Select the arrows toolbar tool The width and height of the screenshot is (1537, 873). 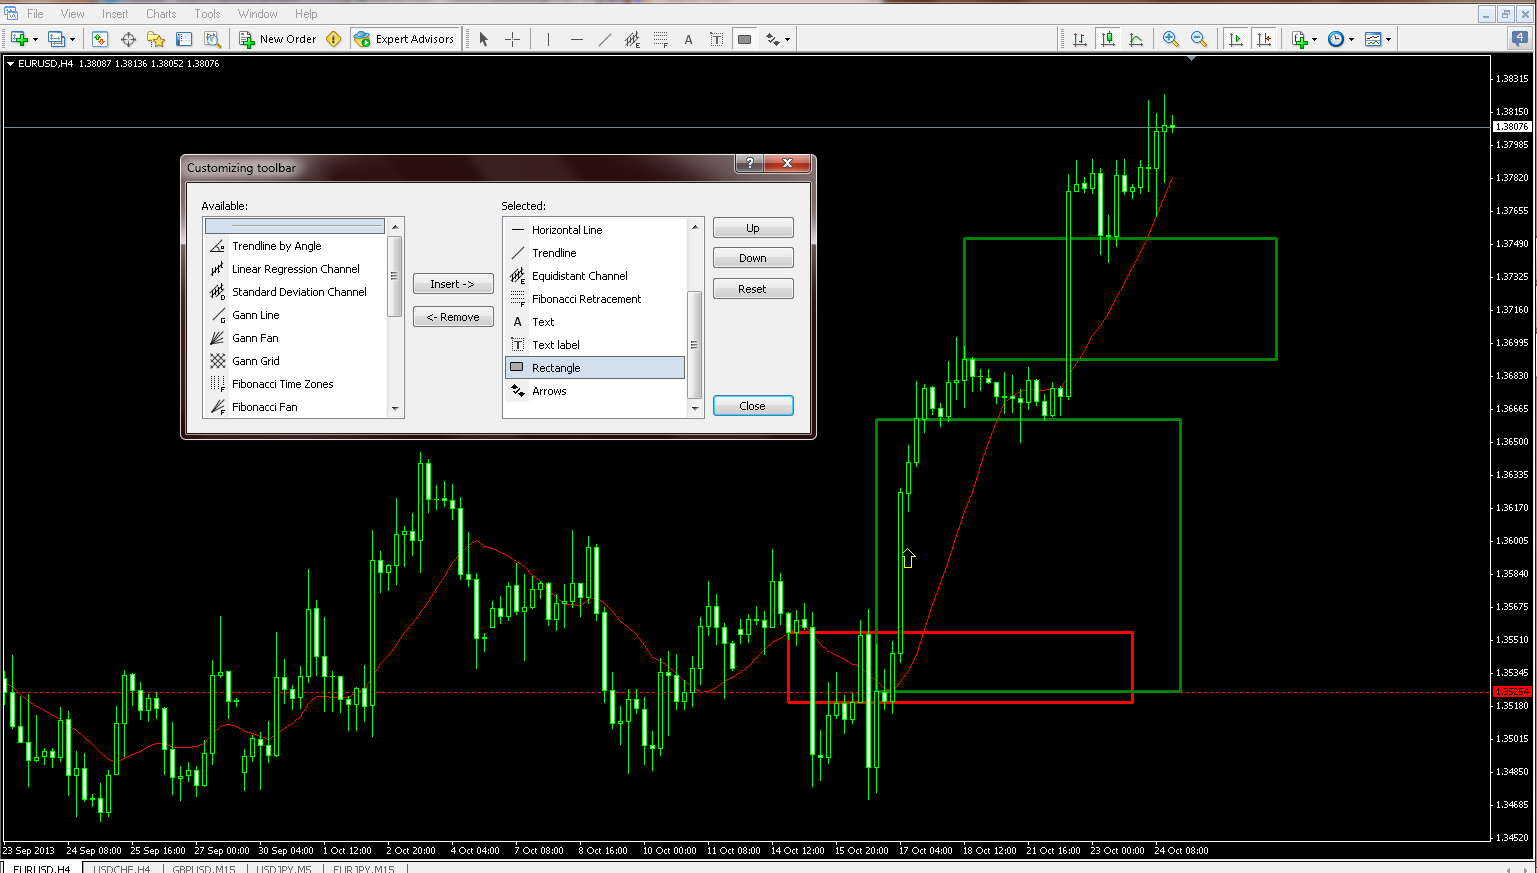(772, 39)
